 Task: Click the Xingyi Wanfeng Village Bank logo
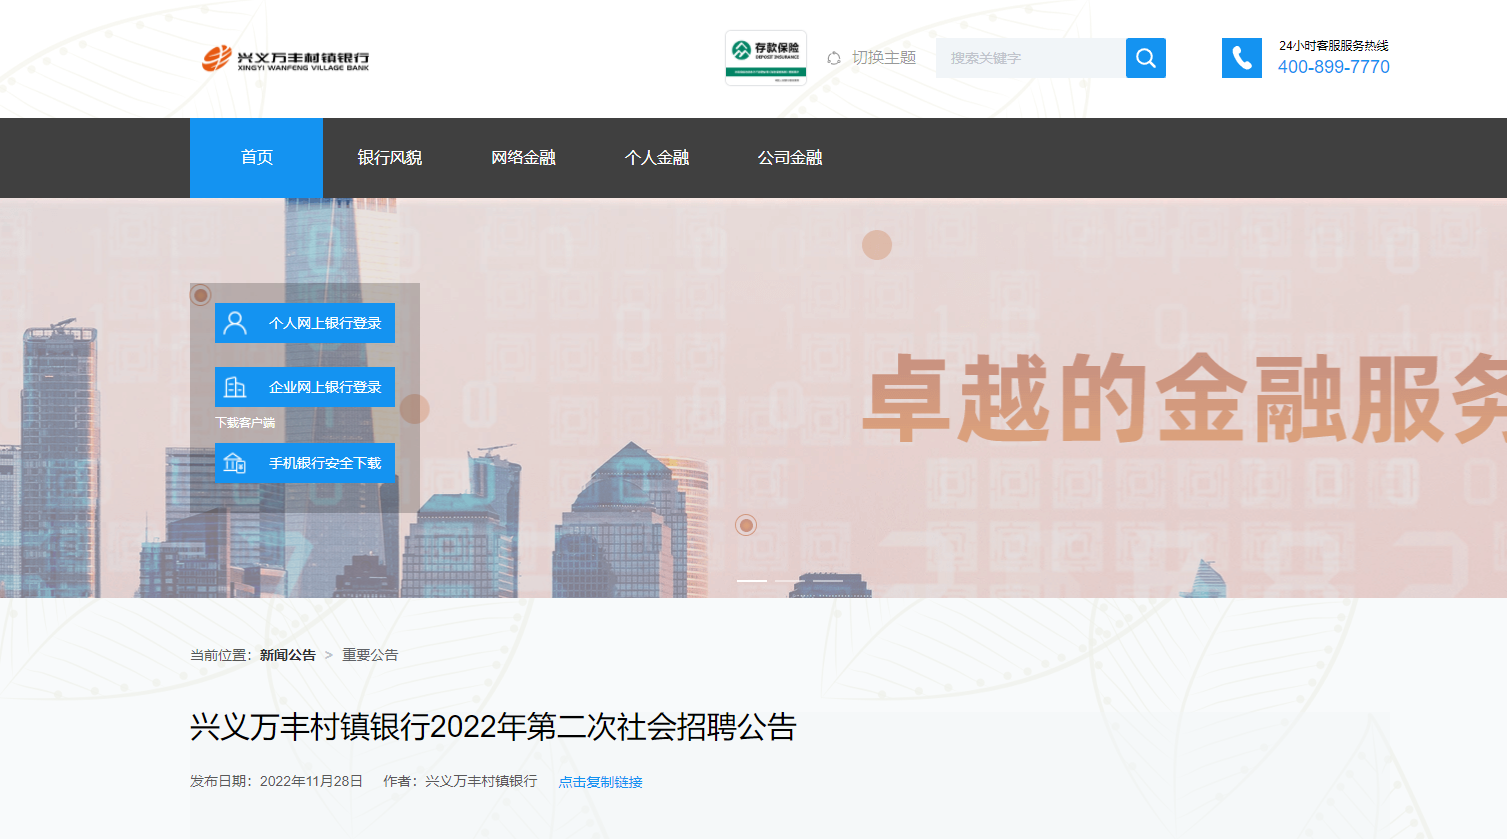(285, 59)
